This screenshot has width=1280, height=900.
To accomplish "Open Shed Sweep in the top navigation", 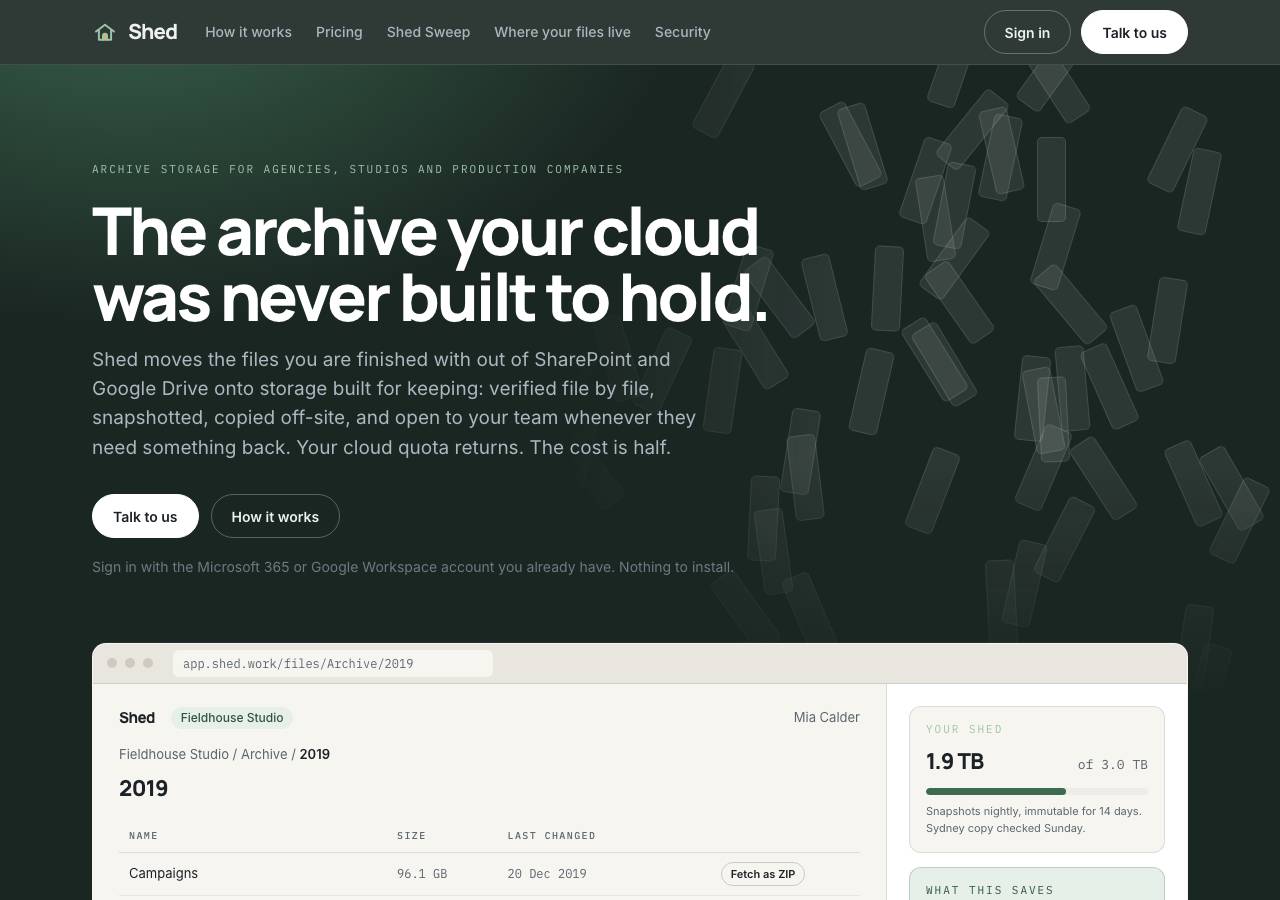I will (428, 32).
